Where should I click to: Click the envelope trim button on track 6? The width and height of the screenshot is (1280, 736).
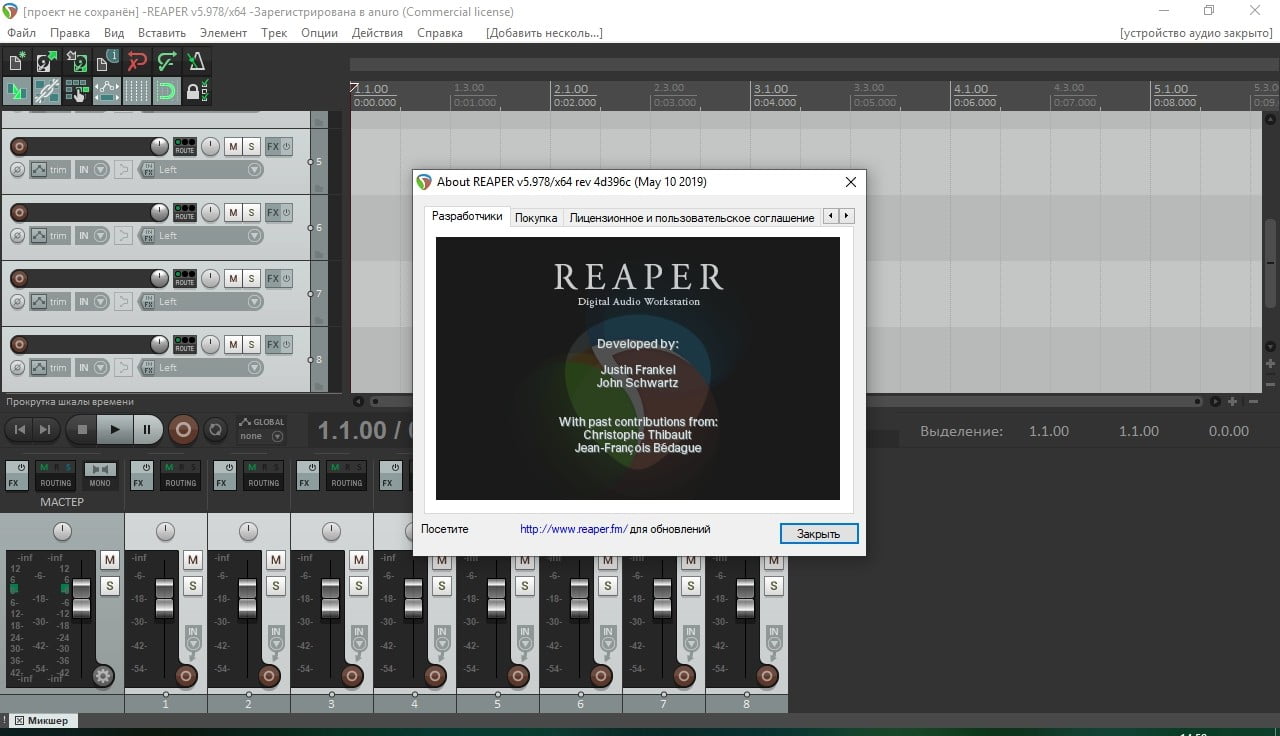tap(49, 236)
